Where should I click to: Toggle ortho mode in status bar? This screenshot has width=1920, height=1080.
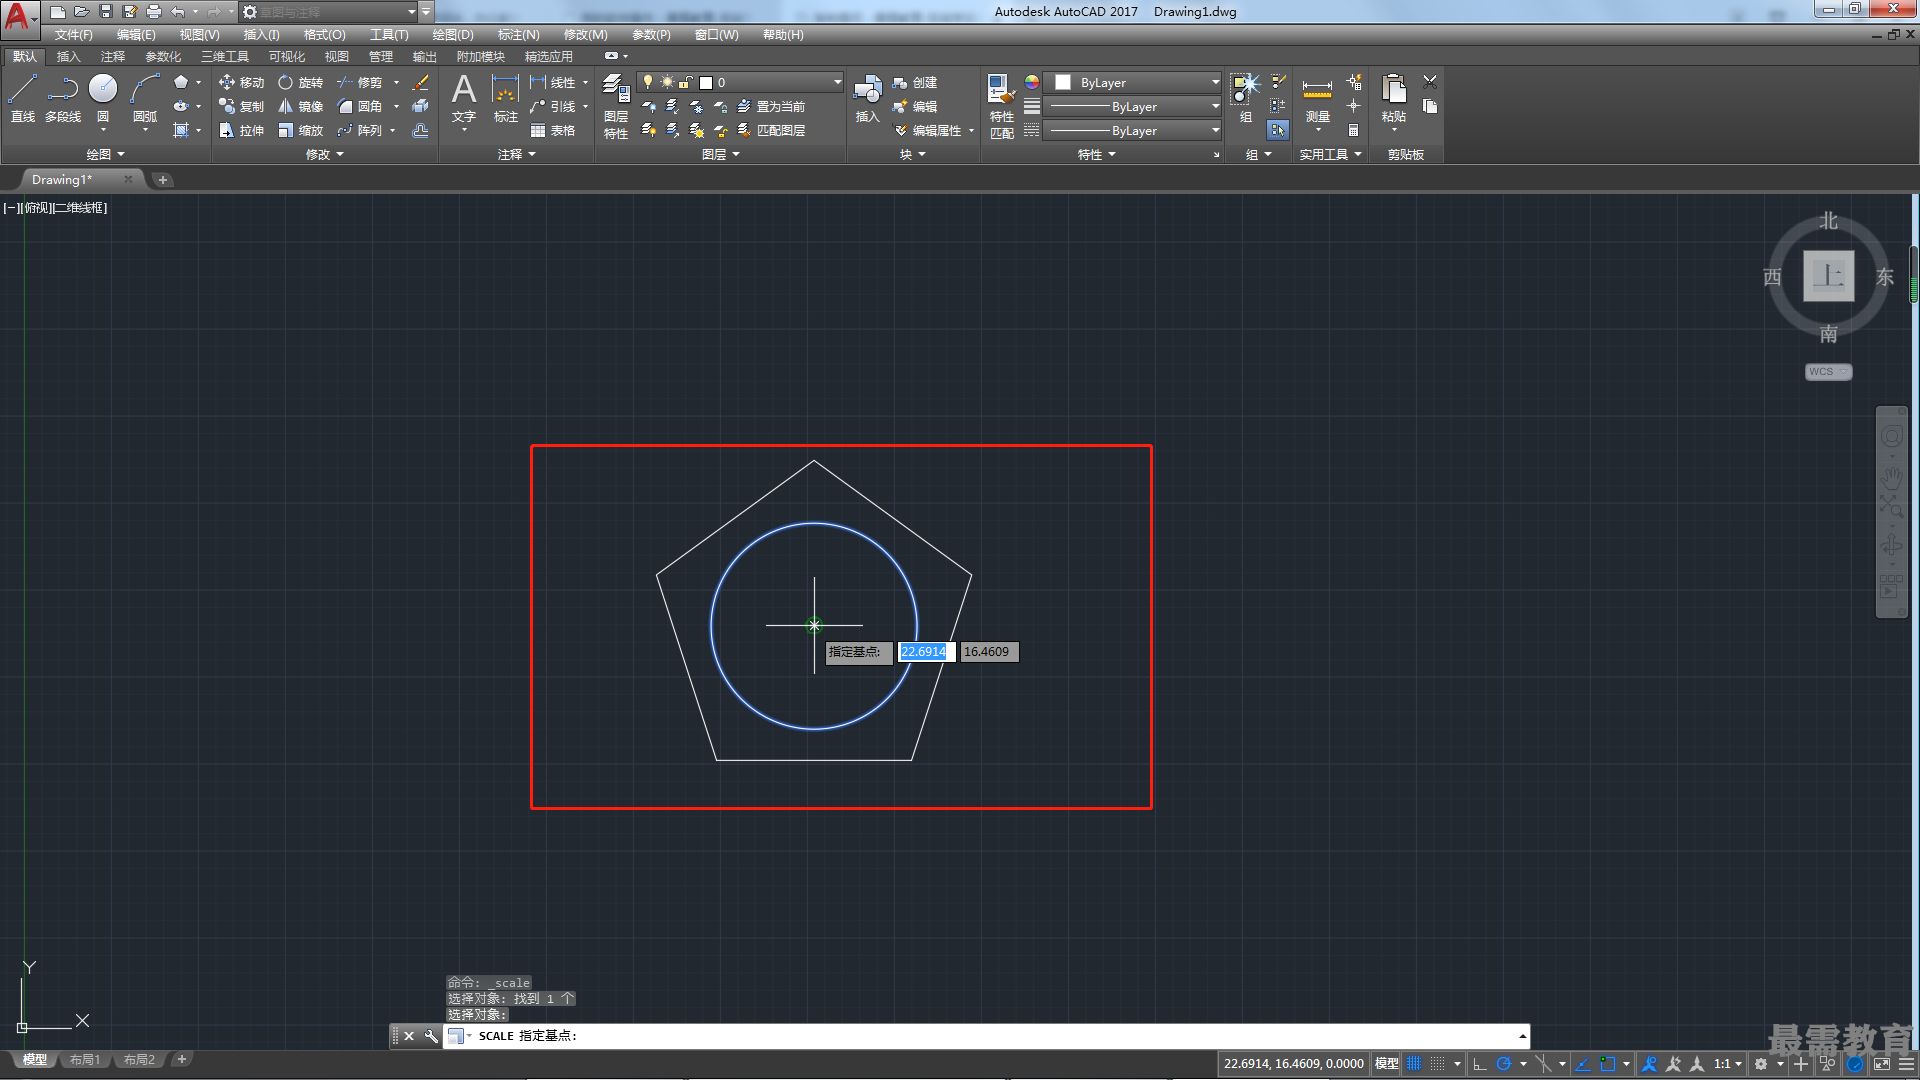point(1480,1064)
